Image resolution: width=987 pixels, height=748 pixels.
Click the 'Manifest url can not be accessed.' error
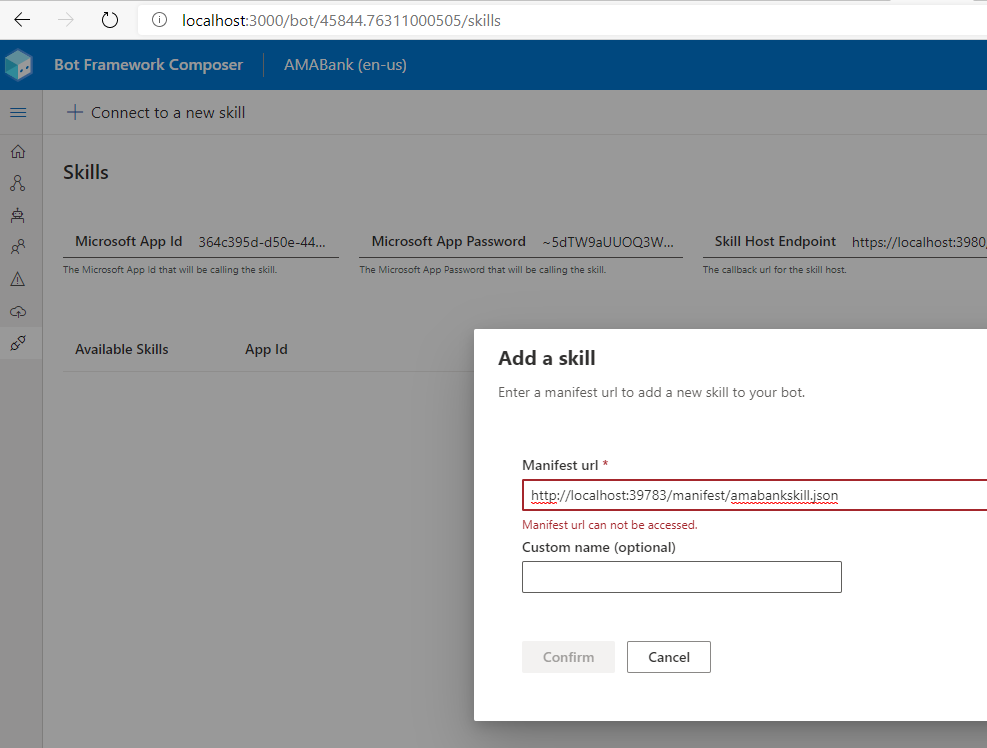click(610, 524)
